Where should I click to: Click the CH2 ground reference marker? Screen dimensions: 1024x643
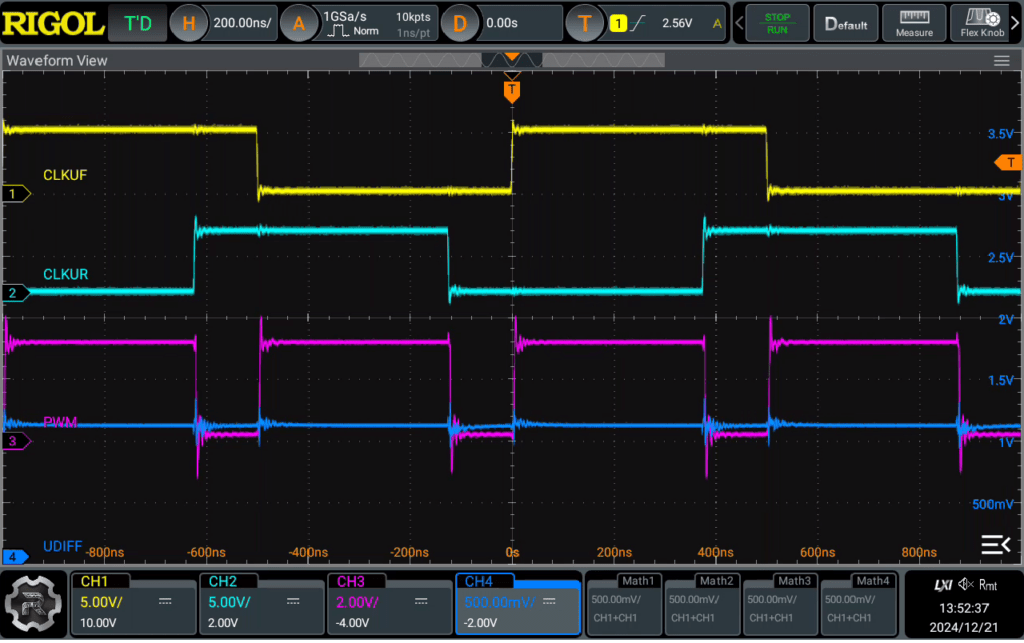pos(16,293)
